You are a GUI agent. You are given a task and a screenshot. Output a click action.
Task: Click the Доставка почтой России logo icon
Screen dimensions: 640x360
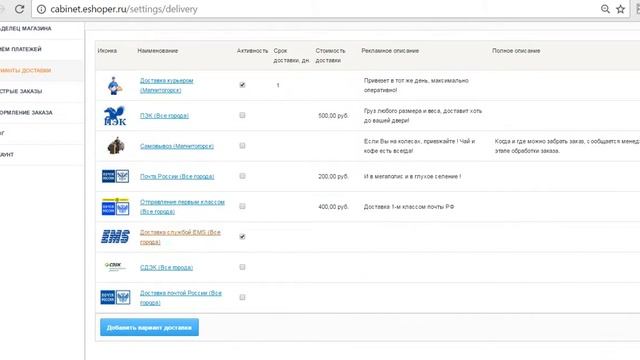[115, 297]
